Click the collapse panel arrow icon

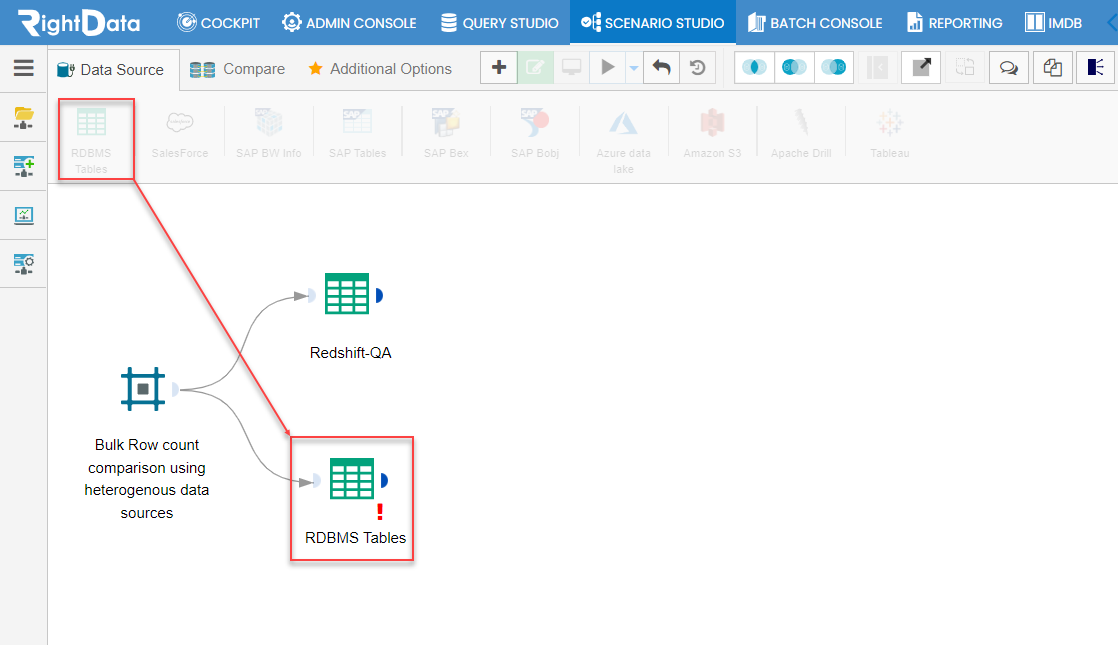pyautogui.click(x=877, y=68)
